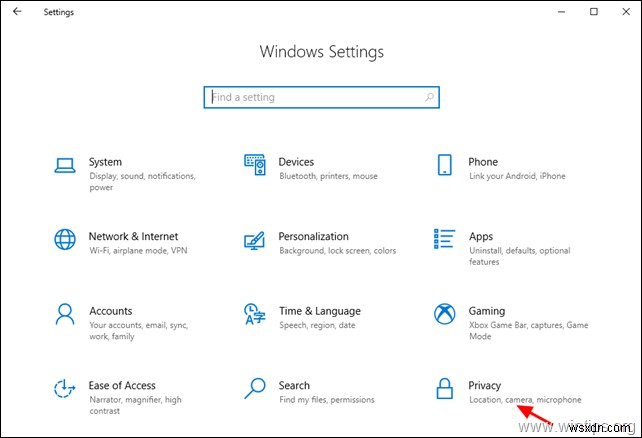Open the Time & Language icon
The width and height of the screenshot is (642, 438).
click(254, 314)
